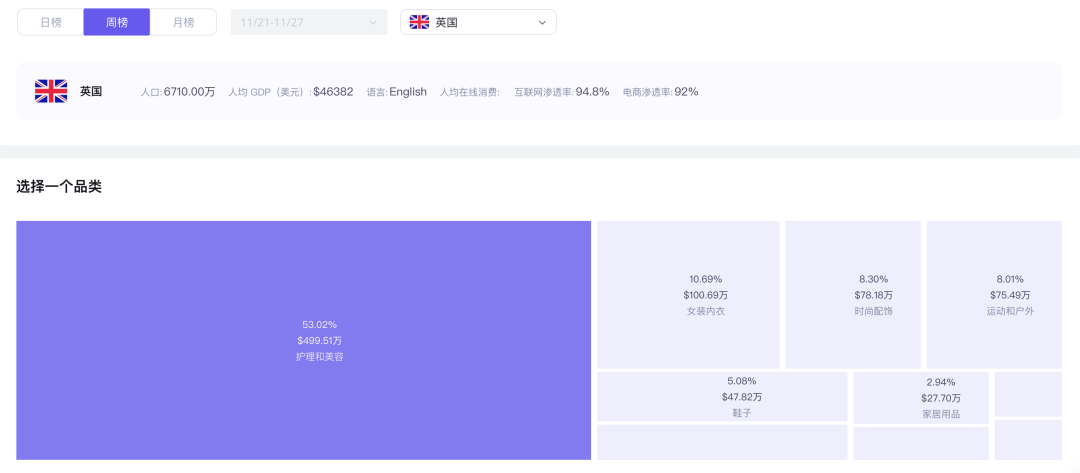
Task: Click the 互联网渗透率 94.8% statistic
Action: (x=562, y=92)
